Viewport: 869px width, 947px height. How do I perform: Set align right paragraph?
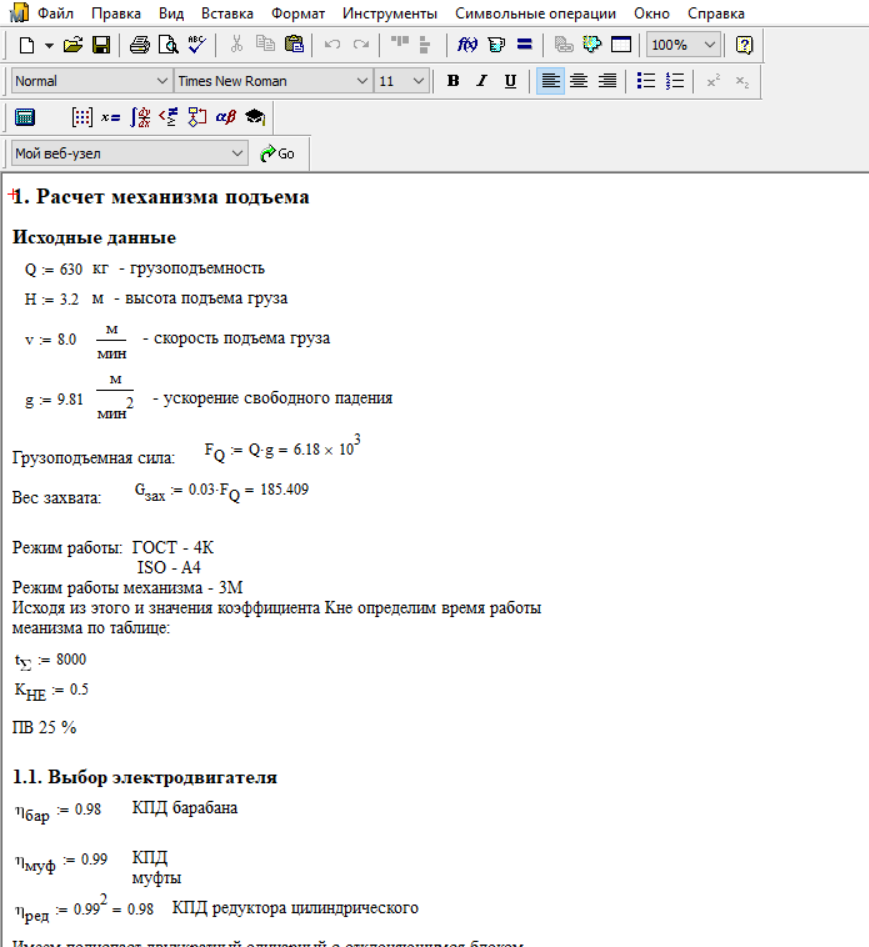(x=608, y=81)
